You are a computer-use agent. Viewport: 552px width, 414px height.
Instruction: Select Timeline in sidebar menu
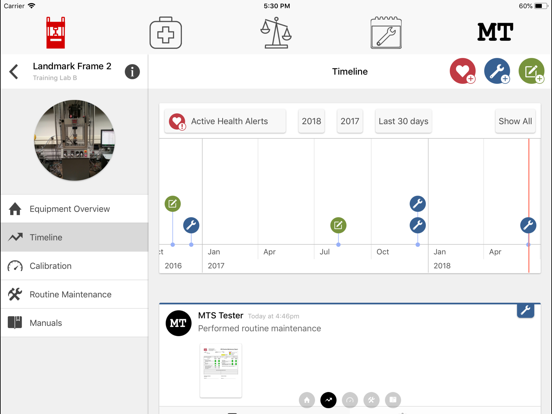click(75, 237)
